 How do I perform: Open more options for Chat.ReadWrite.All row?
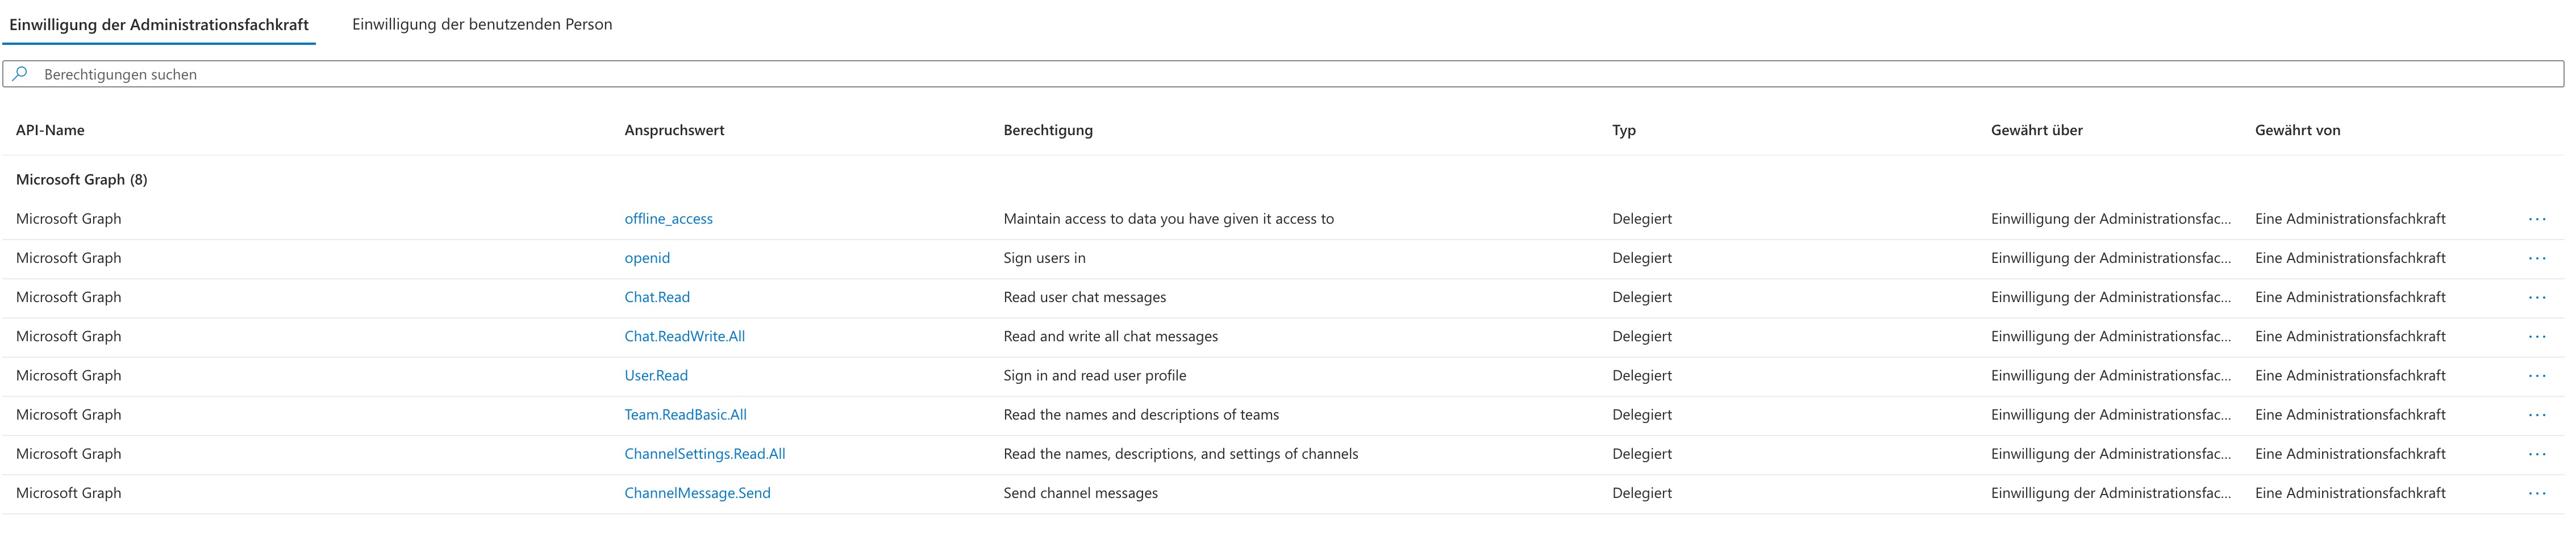point(2536,336)
